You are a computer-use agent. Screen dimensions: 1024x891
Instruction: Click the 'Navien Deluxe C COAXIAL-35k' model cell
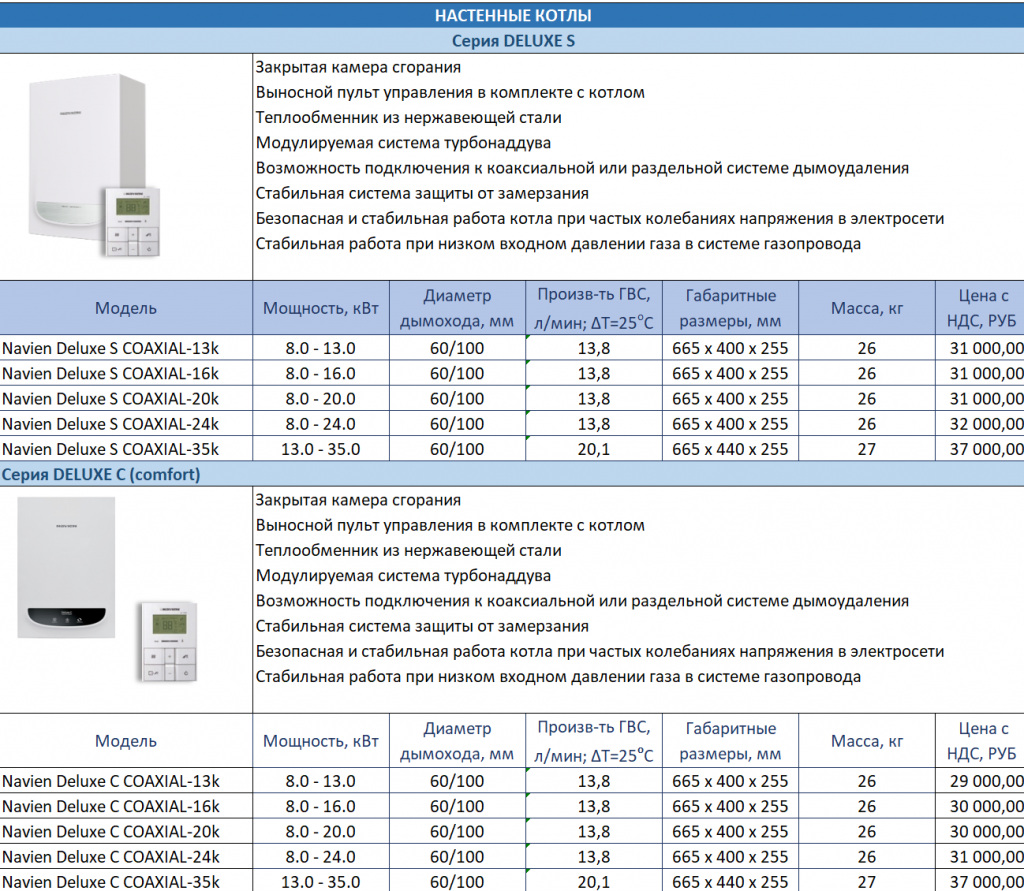(x=126, y=881)
